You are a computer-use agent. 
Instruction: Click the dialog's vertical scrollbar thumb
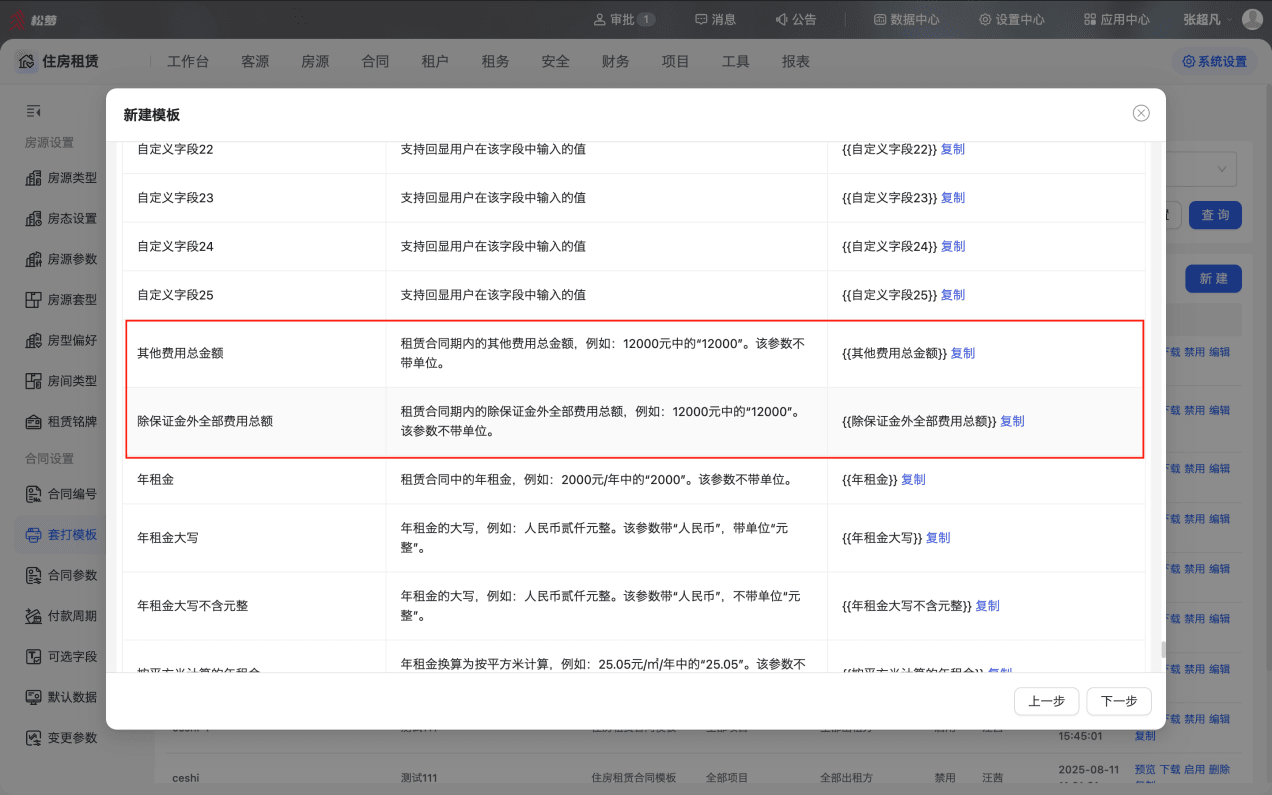(1162, 649)
